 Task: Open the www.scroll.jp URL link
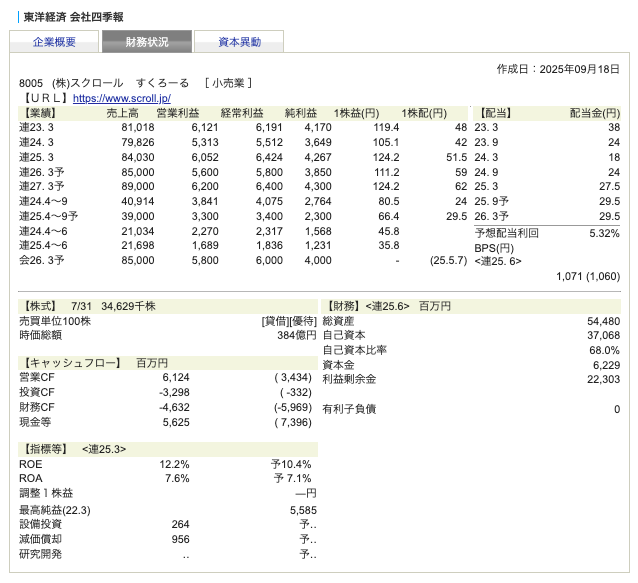(121, 98)
